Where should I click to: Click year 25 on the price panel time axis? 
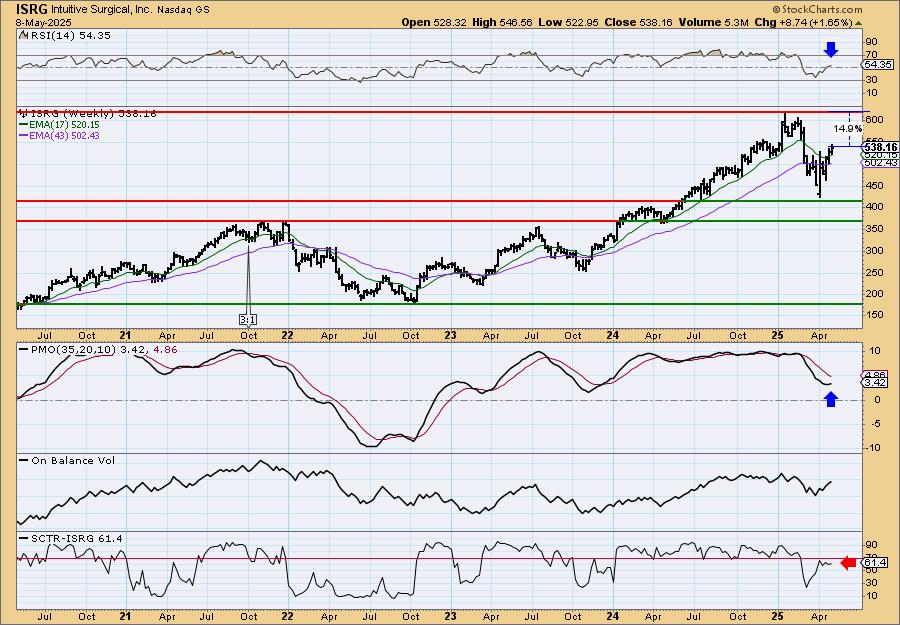(x=778, y=335)
